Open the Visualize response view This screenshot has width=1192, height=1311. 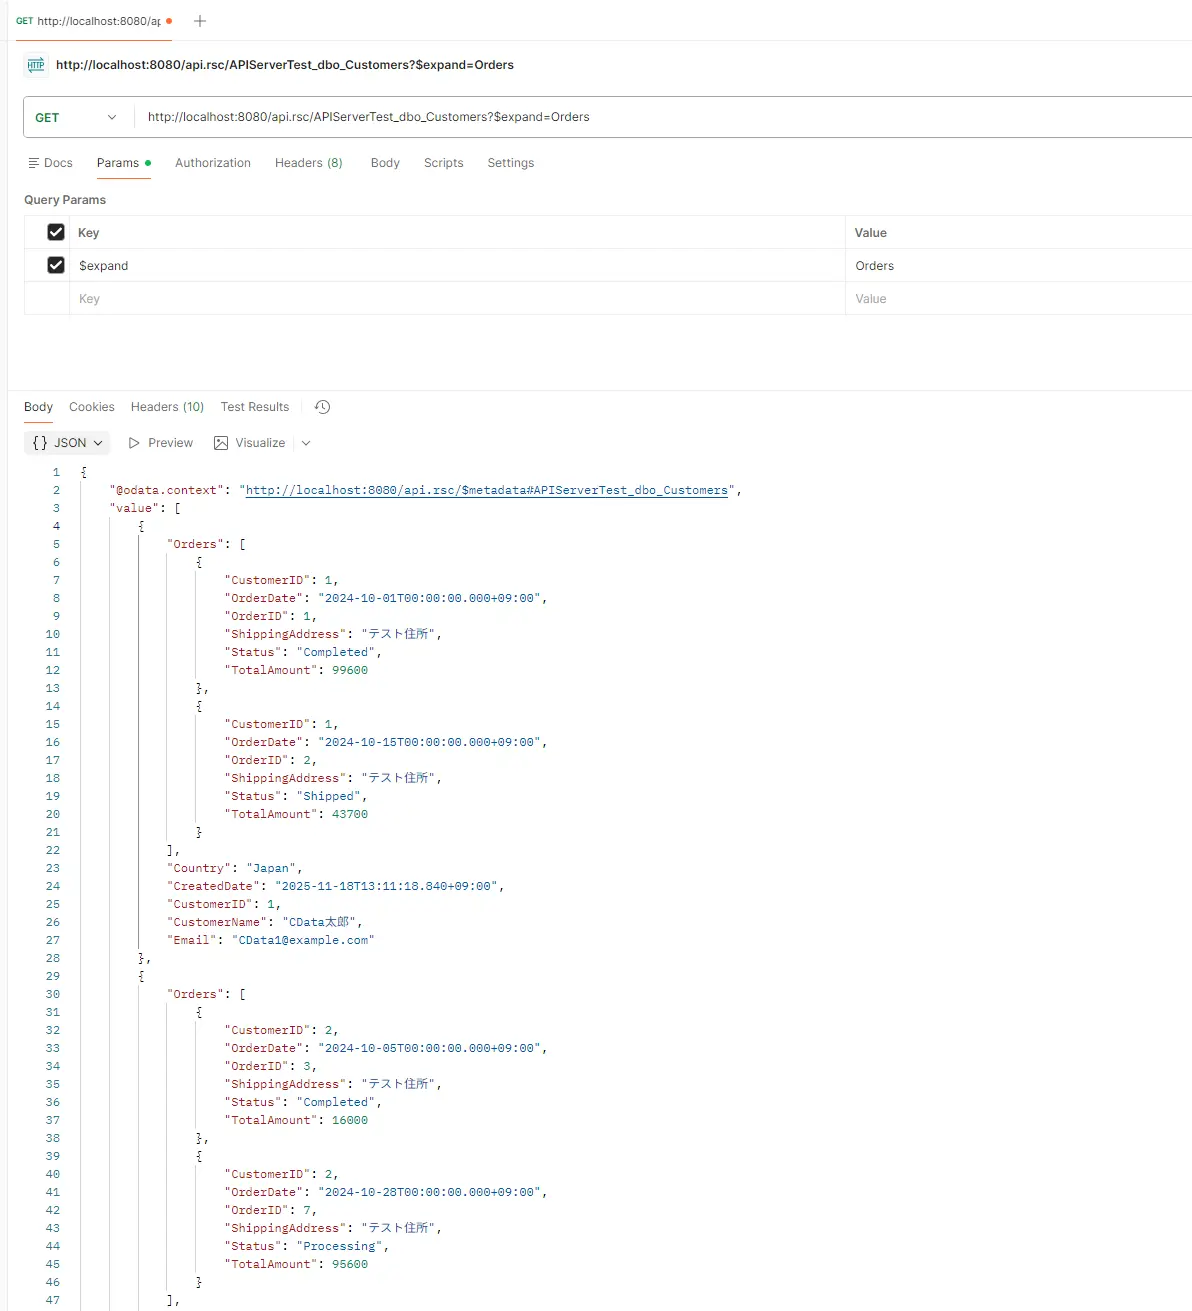(250, 443)
